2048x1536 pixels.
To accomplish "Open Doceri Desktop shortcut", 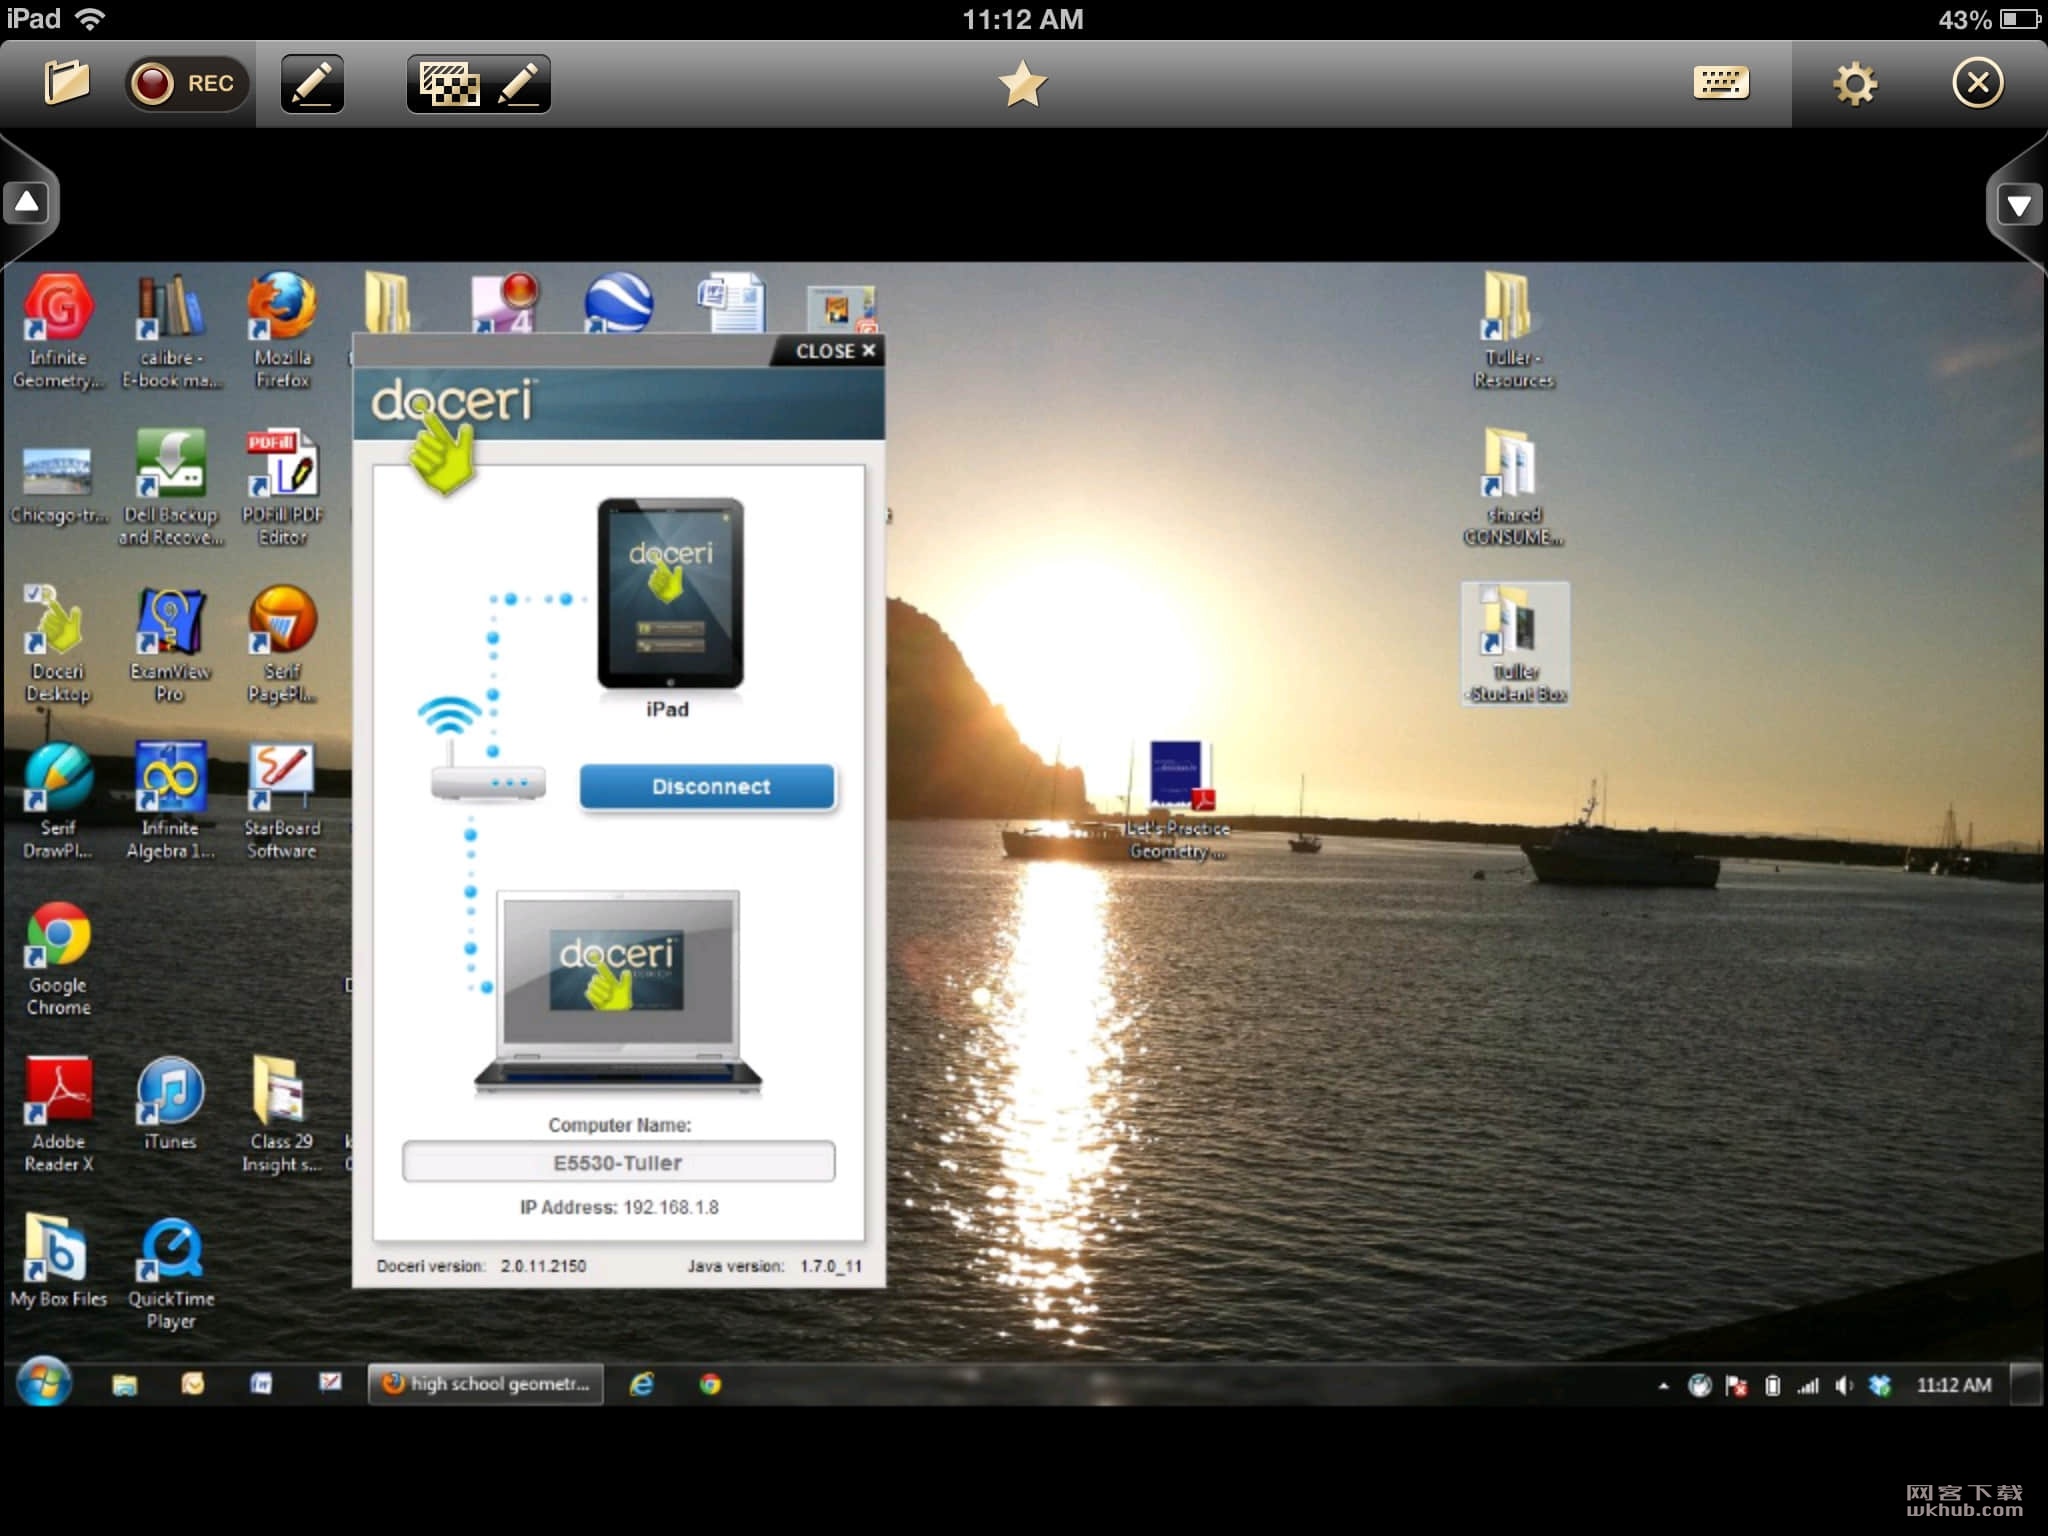I will tap(58, 645).
